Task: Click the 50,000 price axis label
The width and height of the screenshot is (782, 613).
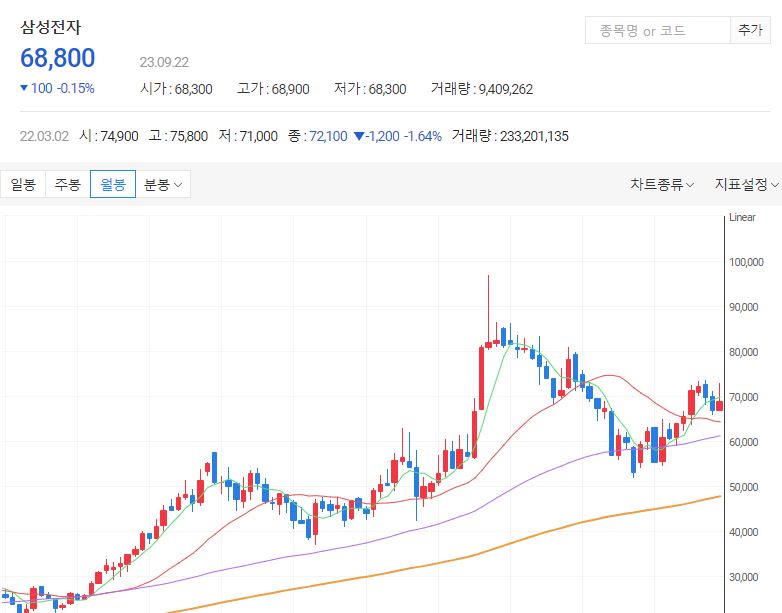Action: point(744,487)
